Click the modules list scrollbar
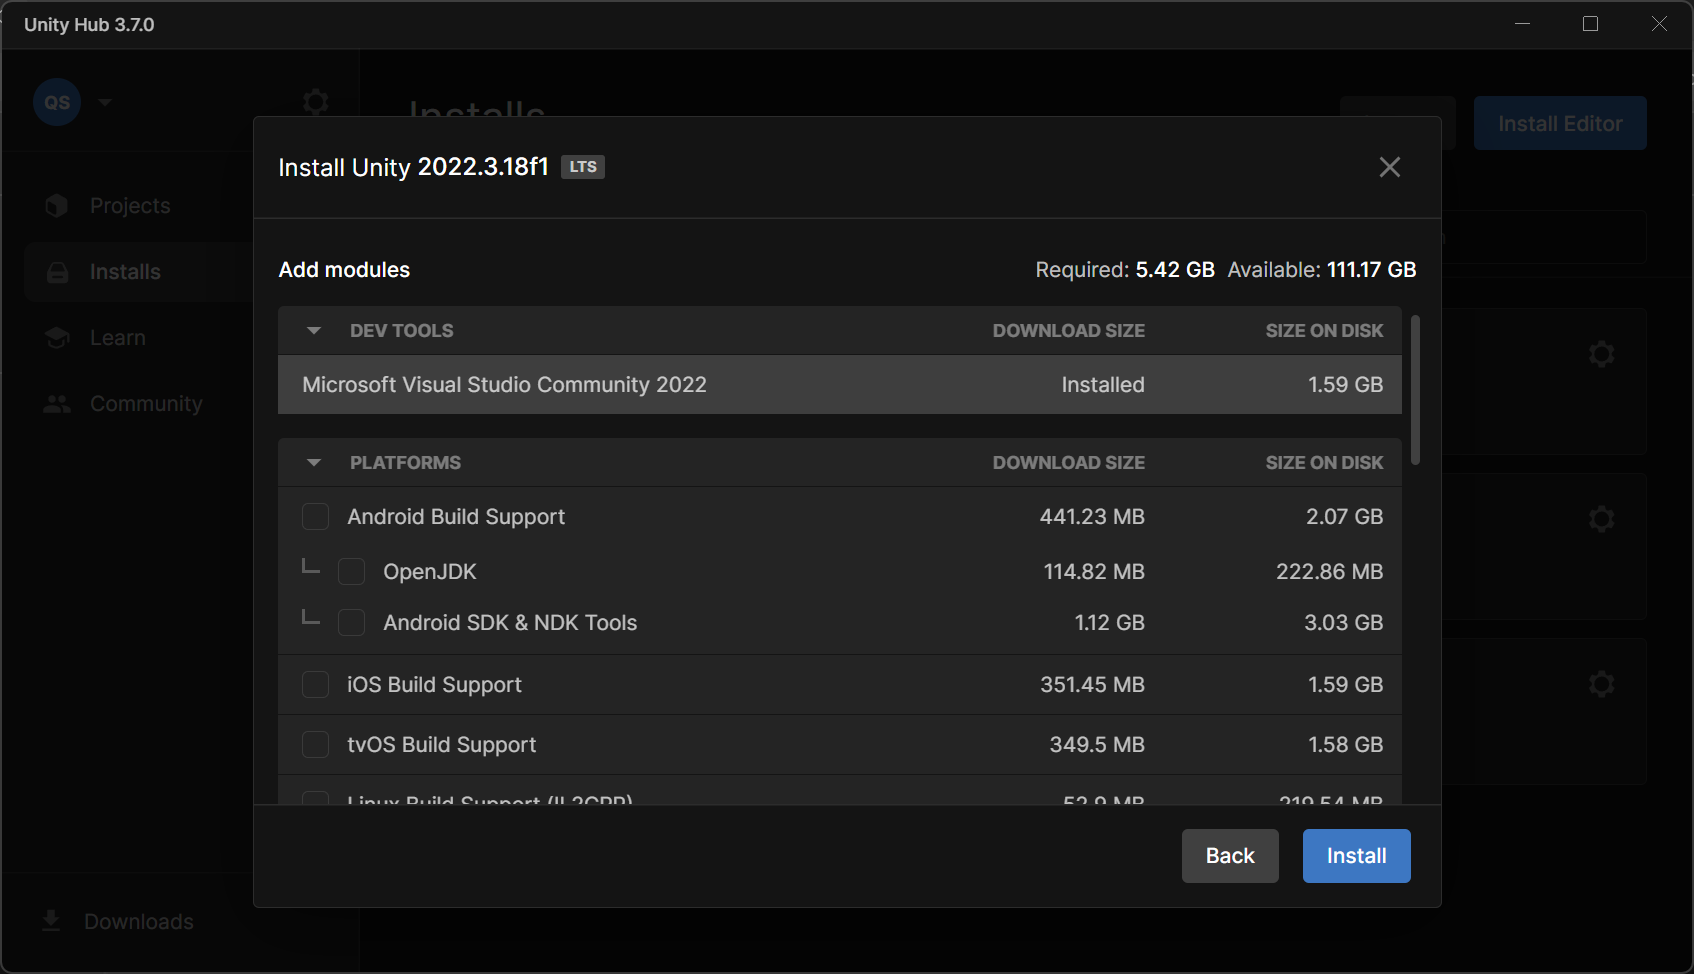1694x974 pixels. click(x=1415, y=391)
